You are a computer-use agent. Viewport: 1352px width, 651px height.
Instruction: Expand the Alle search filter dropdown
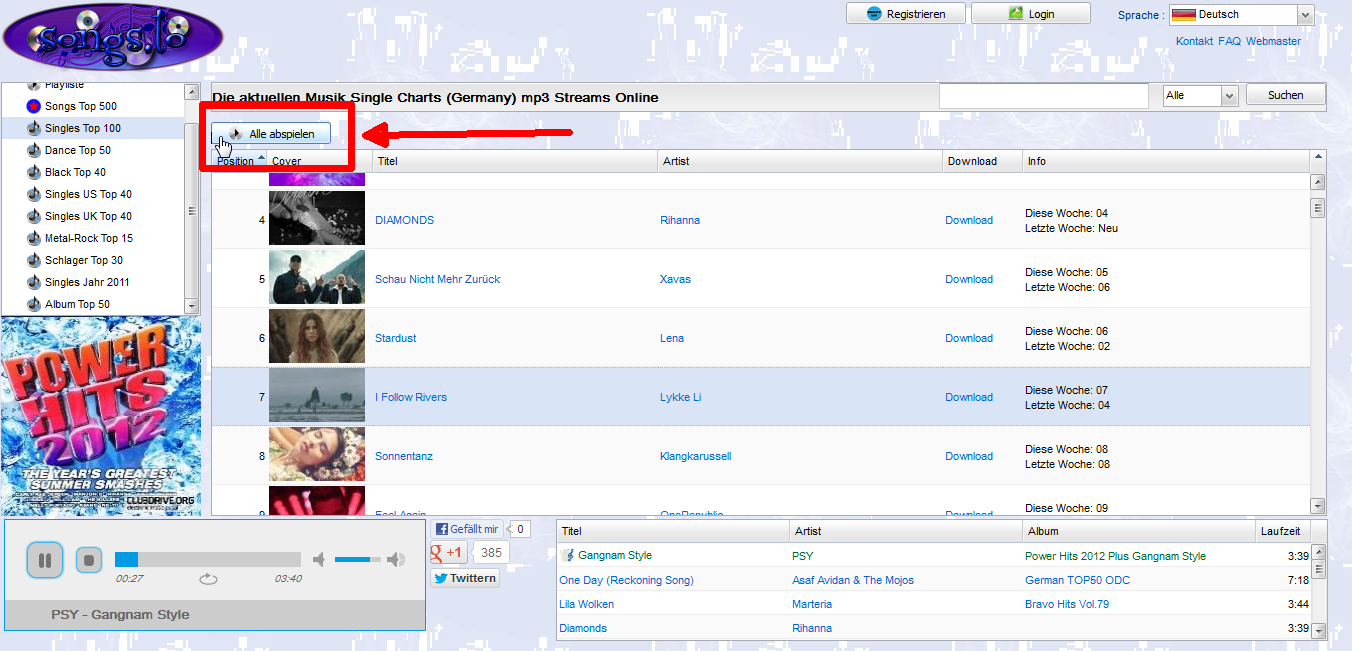1200,95
